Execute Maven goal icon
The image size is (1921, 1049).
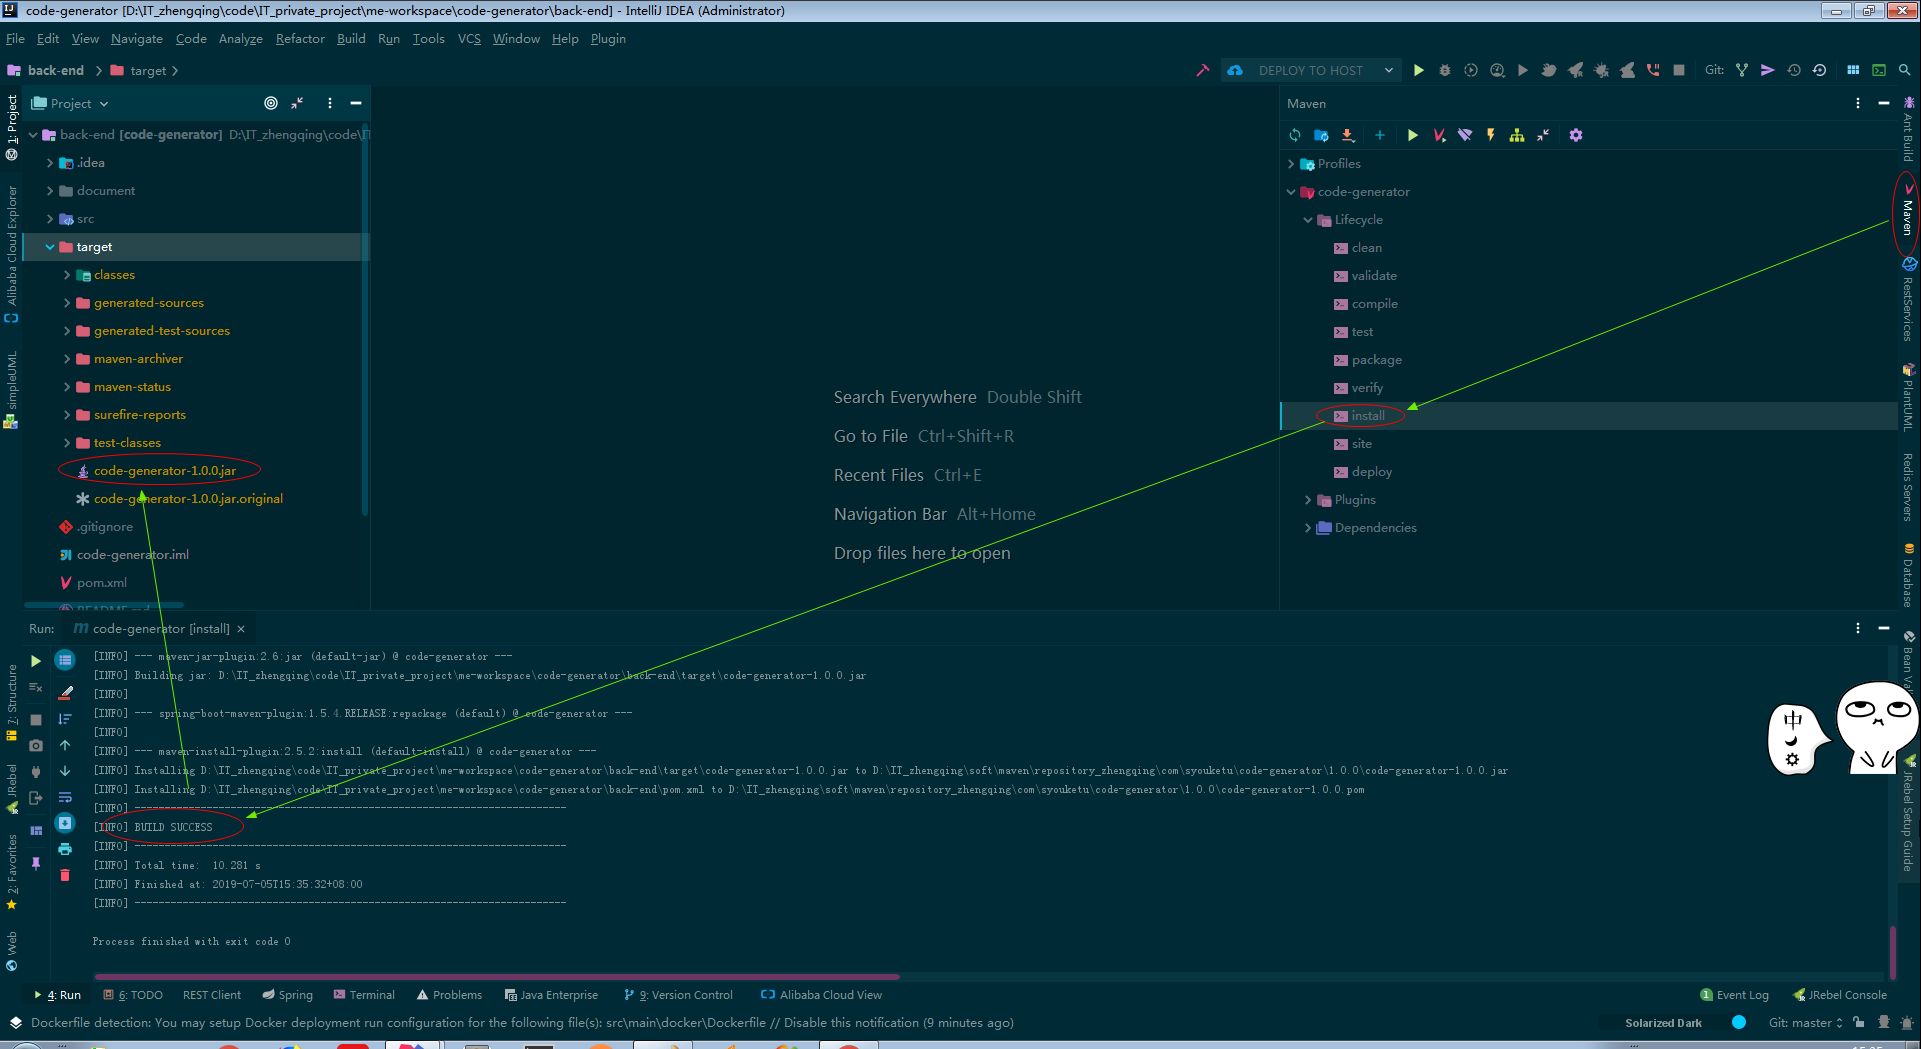click(x=1439, y=135)
